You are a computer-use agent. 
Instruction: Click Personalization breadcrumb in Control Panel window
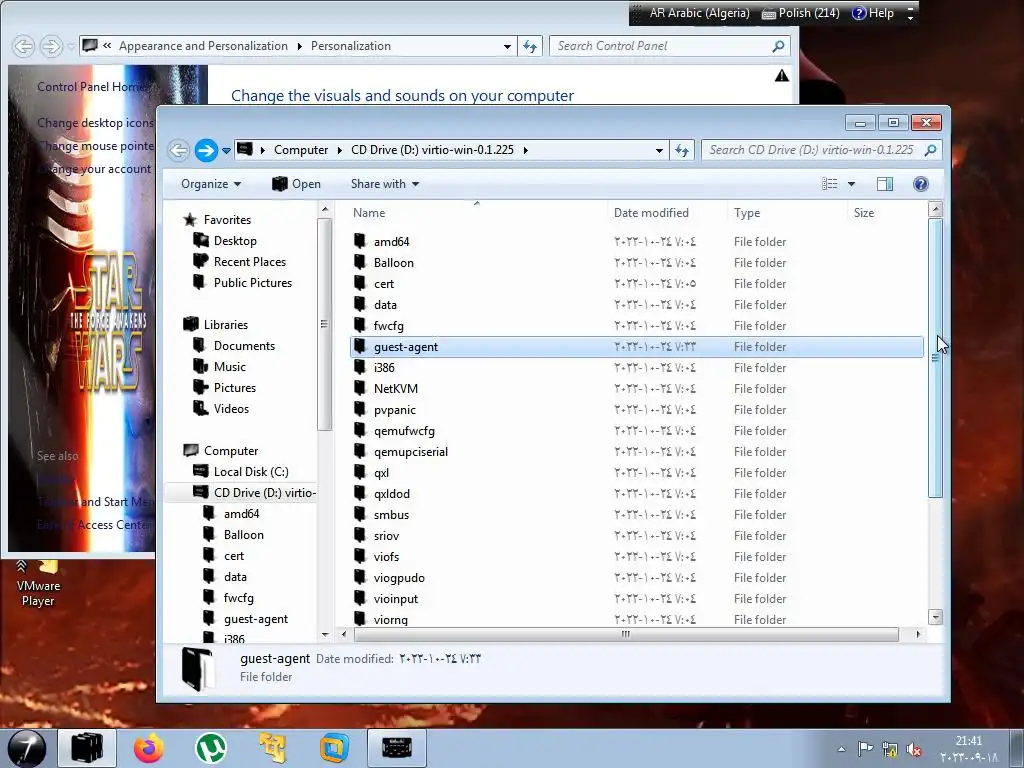click(x=351, y=46)
